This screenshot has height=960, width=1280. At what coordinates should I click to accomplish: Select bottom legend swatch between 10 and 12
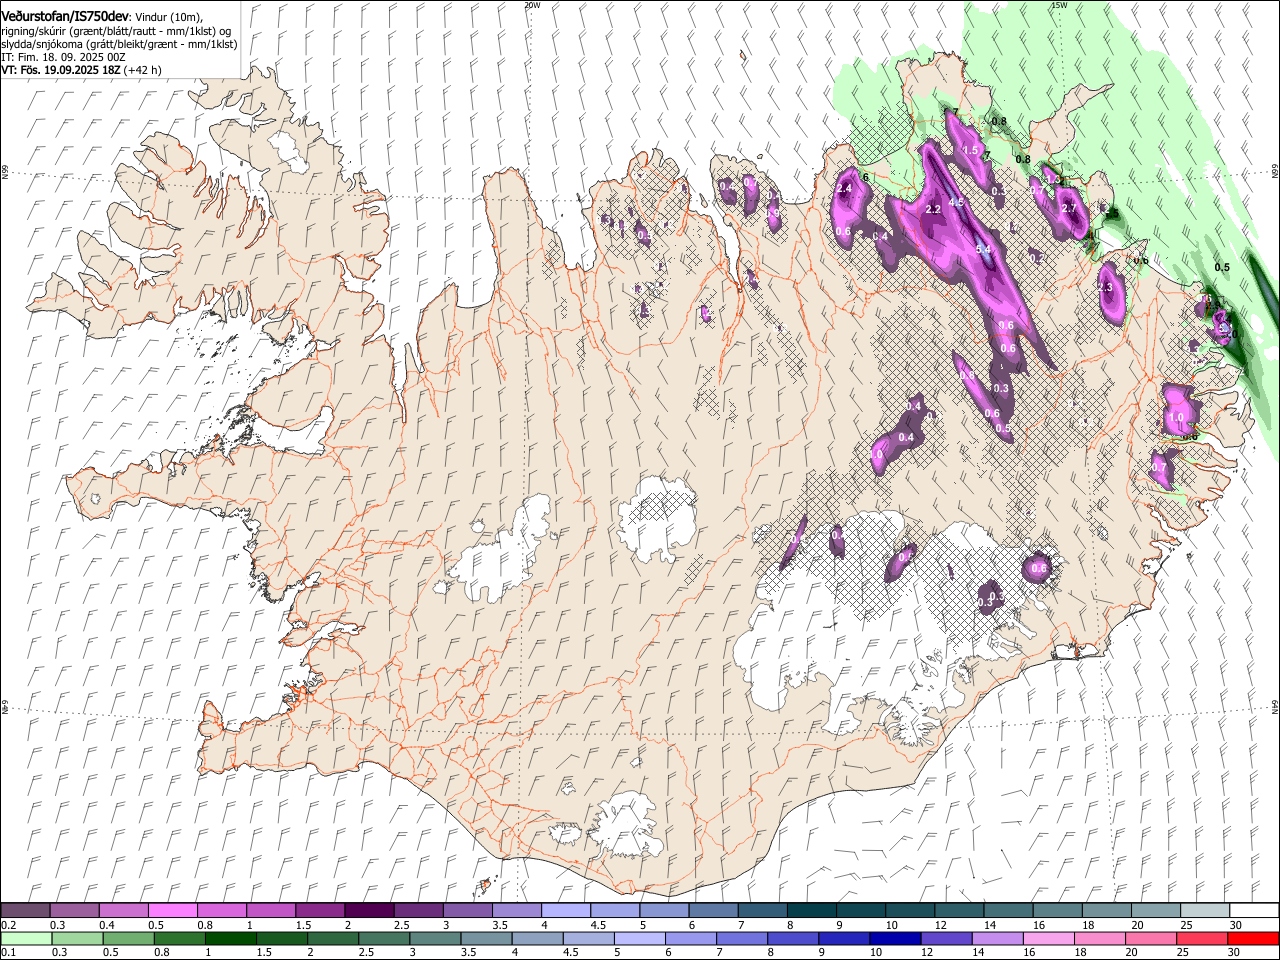coord(895,938)
